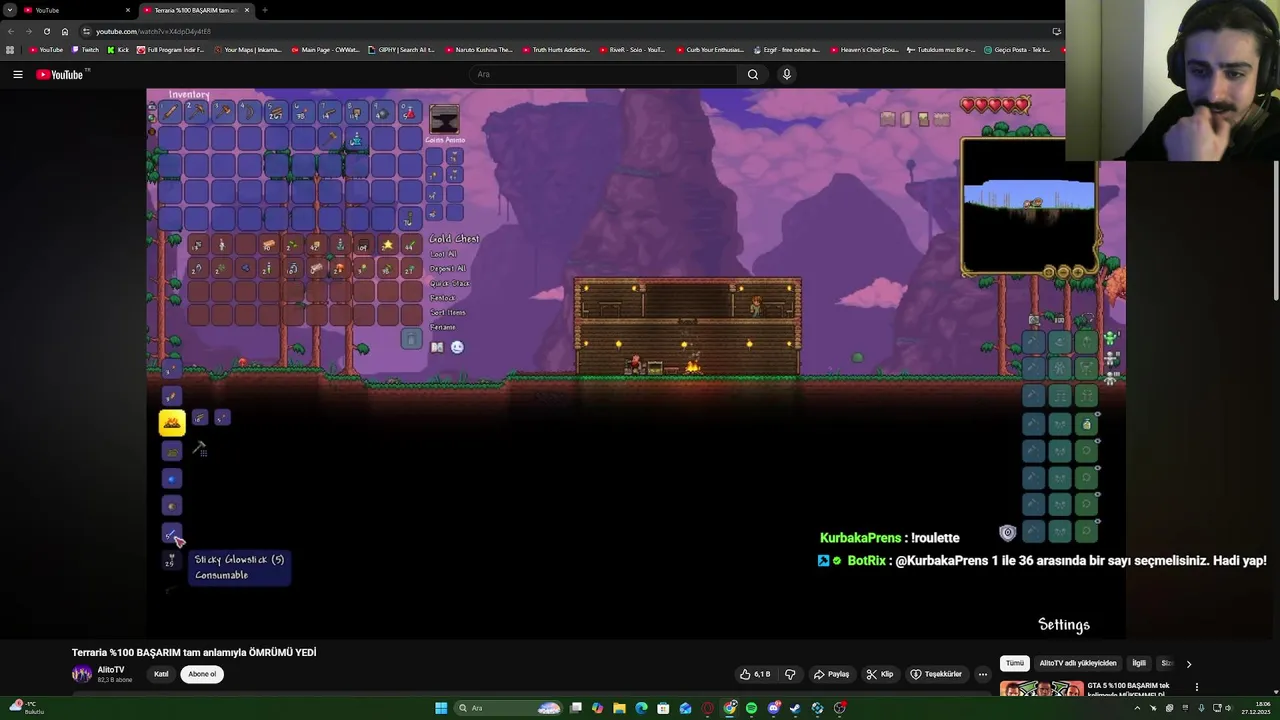Image resolution: width=1280 pixels, height=720 pixels.
Task: Subscribe with the Abone ol button
Action: 202,674
